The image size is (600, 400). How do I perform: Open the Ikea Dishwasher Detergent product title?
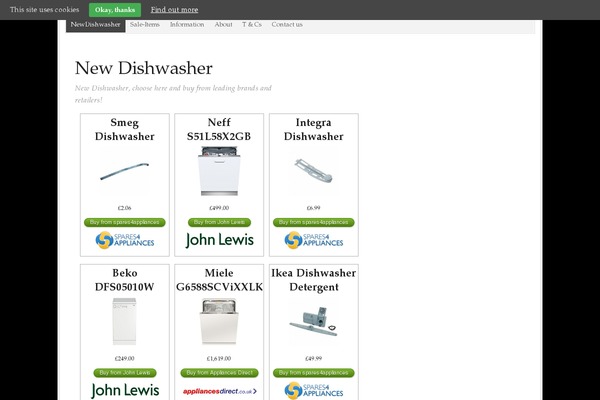(x=313, y=280)
